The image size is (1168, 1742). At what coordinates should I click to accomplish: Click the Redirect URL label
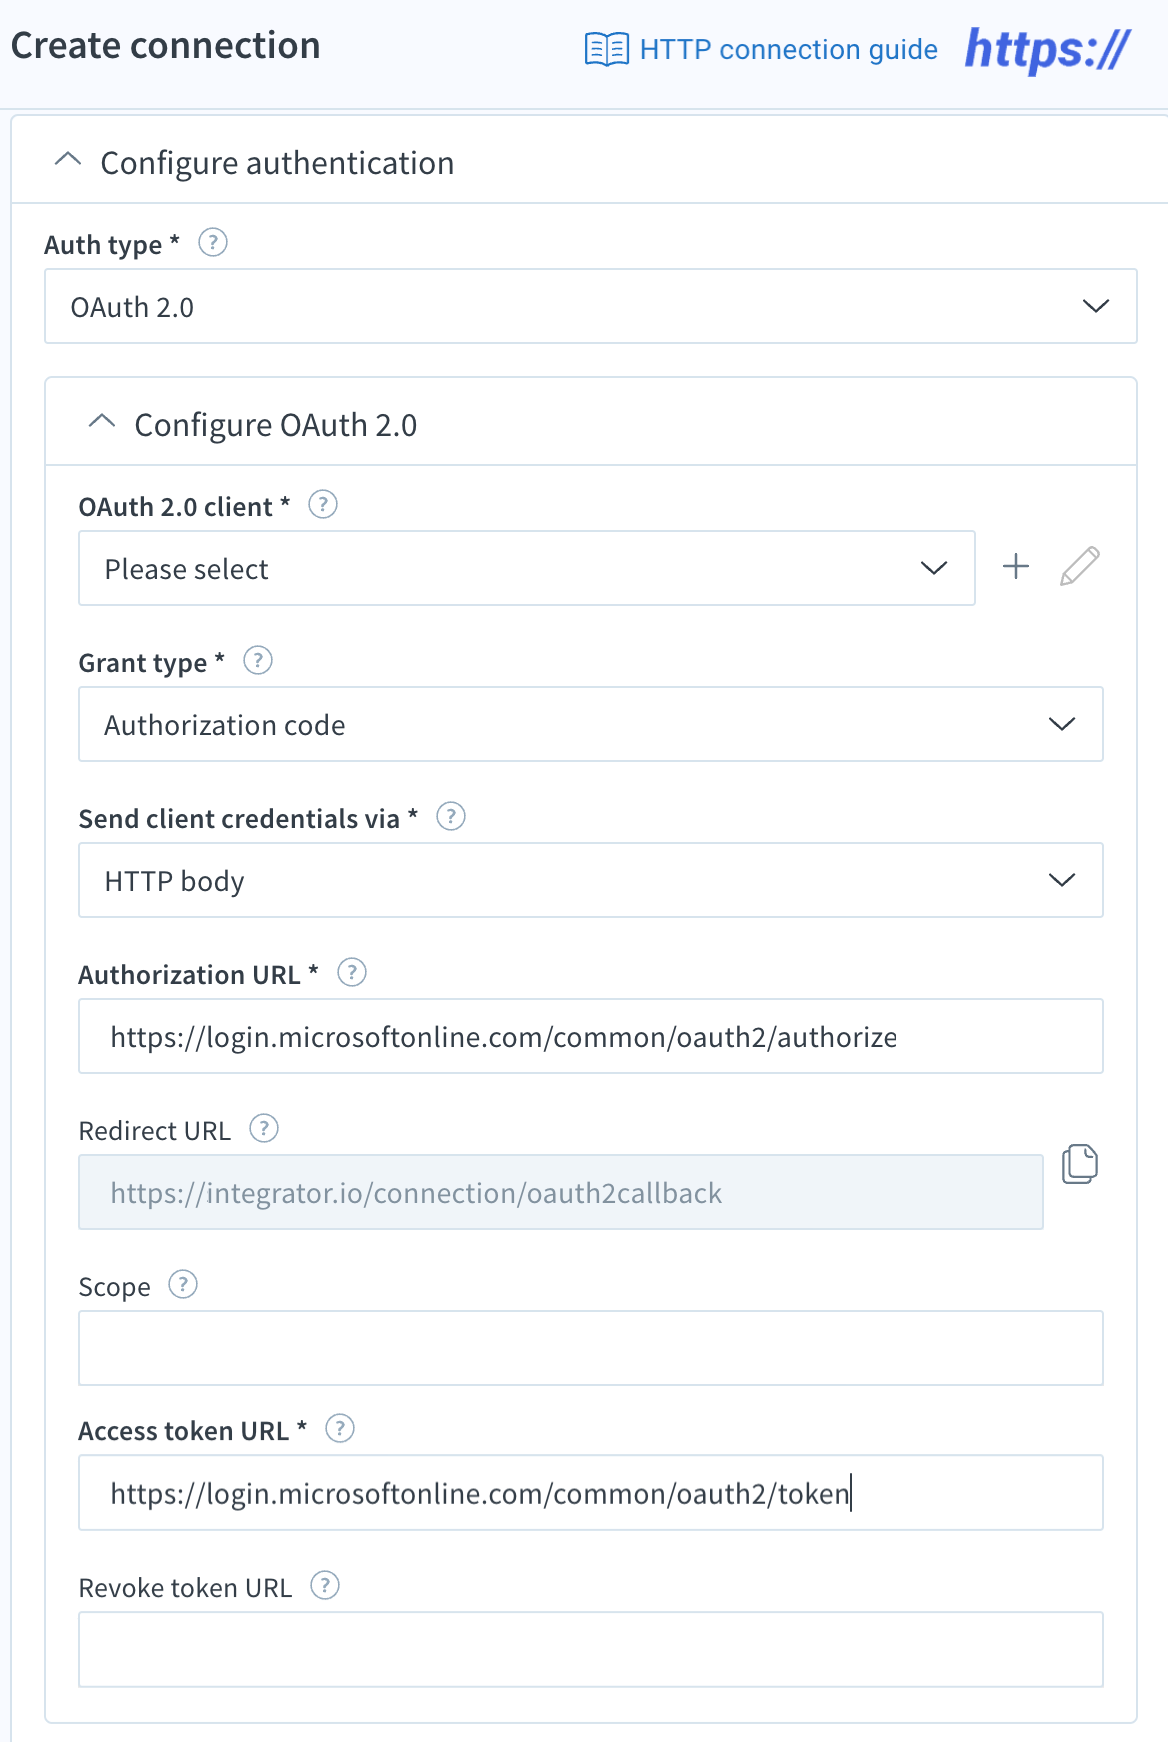[155, 1131]
